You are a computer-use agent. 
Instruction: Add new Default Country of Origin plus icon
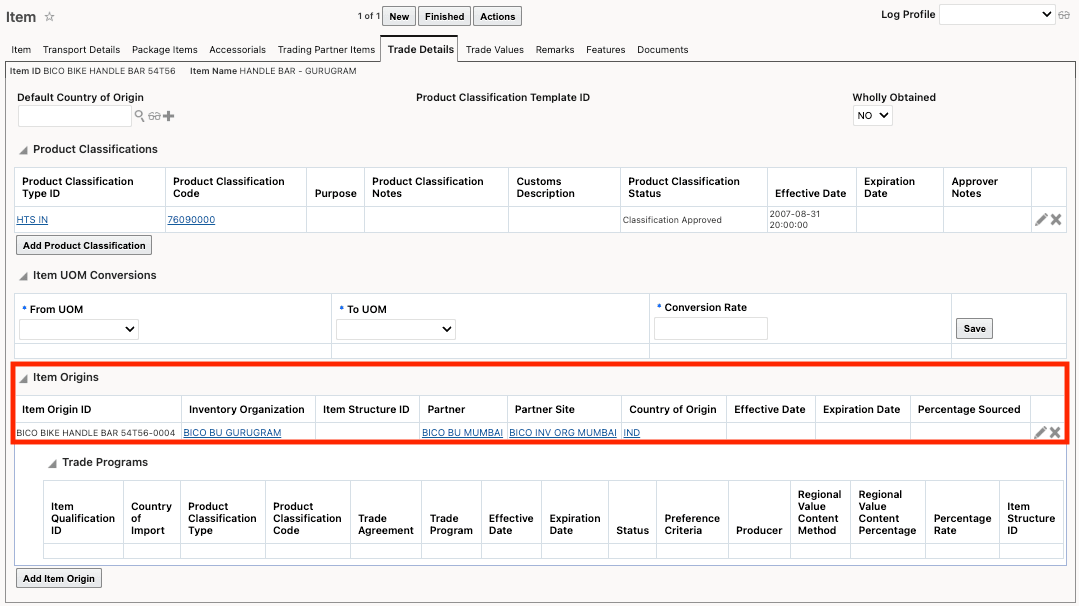pos(169,116)
